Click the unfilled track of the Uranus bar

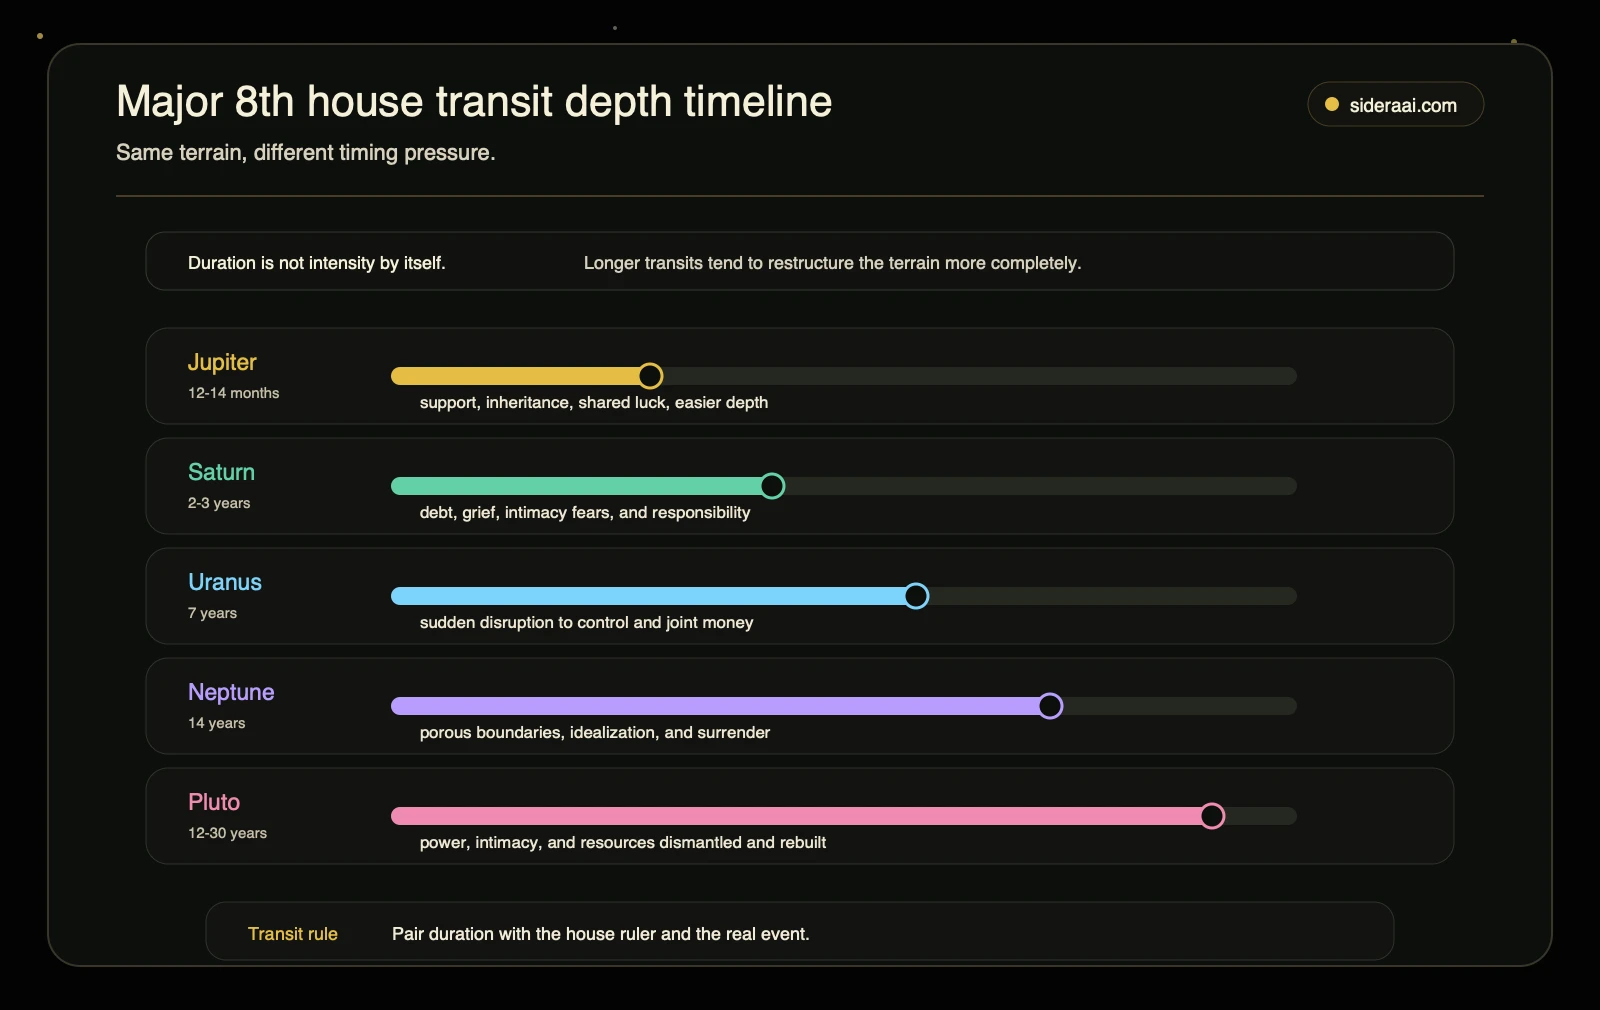pos(1113,596)
